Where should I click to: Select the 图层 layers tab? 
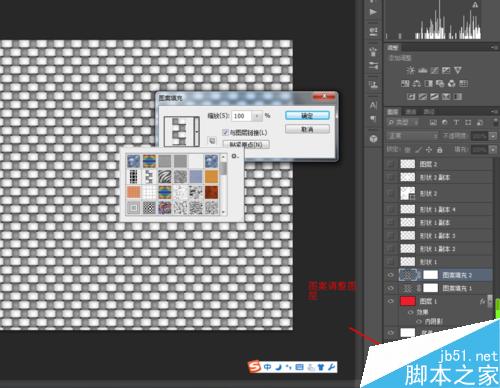tap(393, 112)
